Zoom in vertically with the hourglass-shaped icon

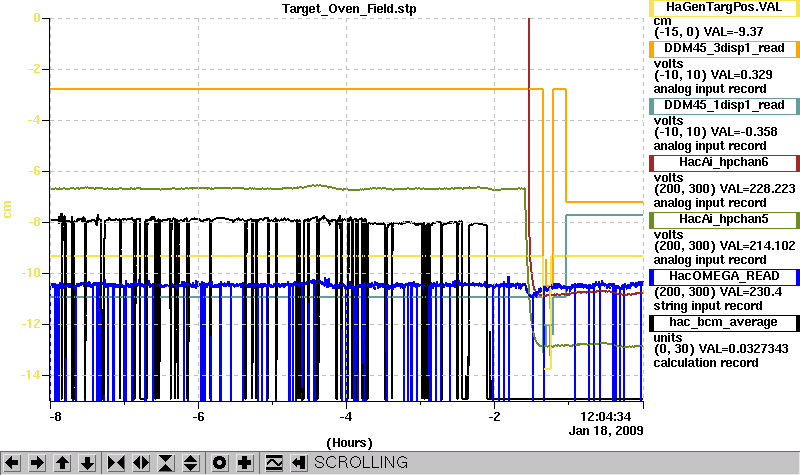click(166, 463)
